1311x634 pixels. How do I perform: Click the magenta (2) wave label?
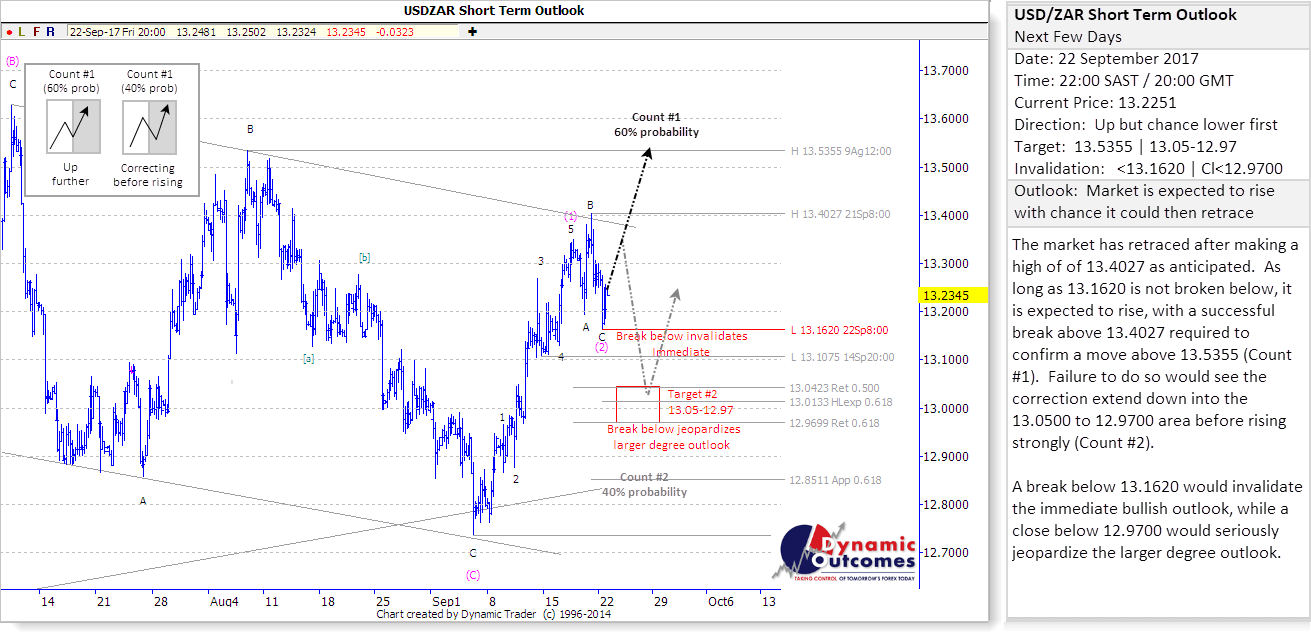click(x=602, y=347)
